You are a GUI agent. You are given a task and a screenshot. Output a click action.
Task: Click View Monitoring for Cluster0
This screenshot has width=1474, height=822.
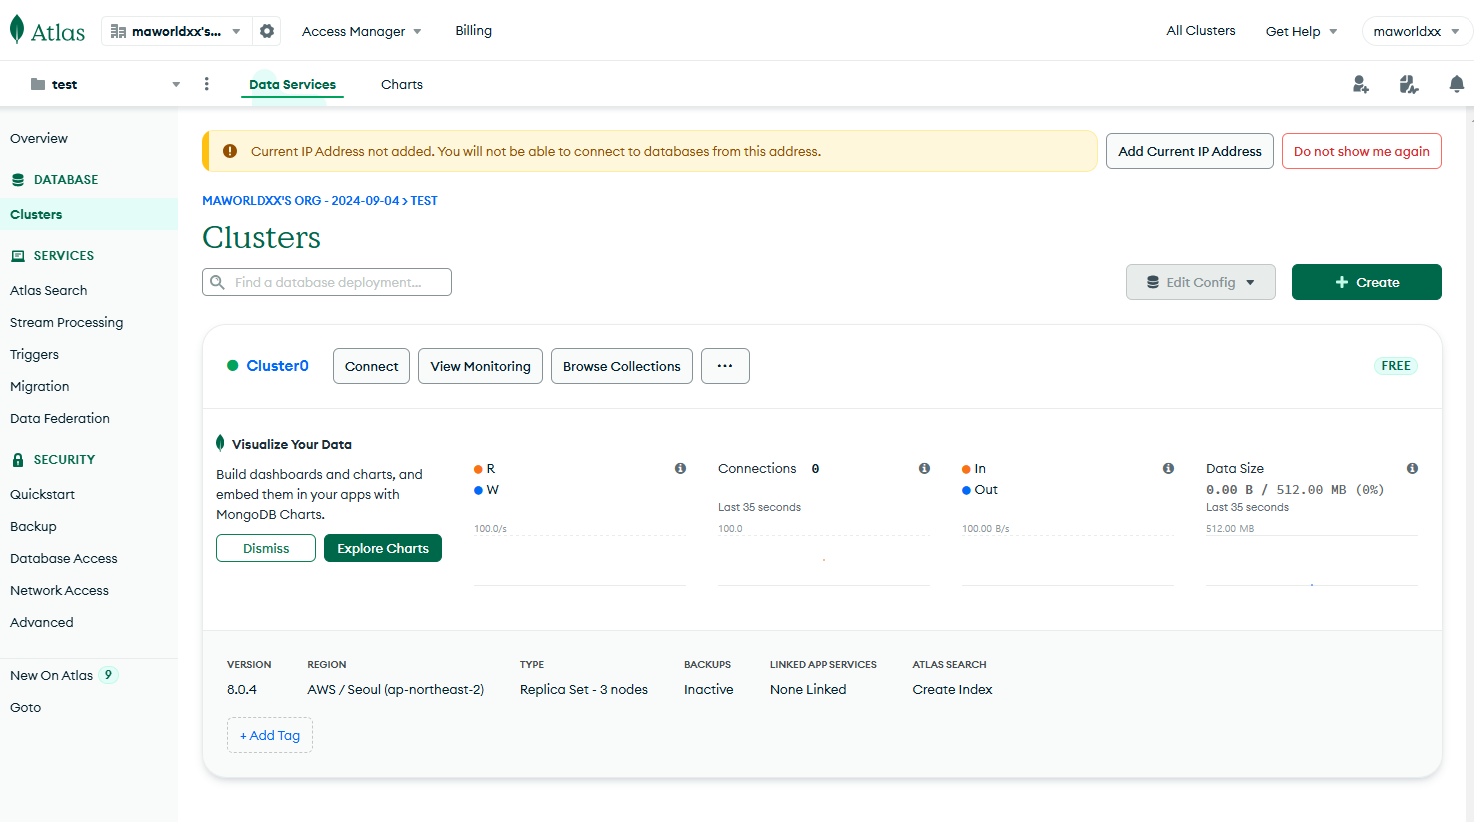point(481,366)
